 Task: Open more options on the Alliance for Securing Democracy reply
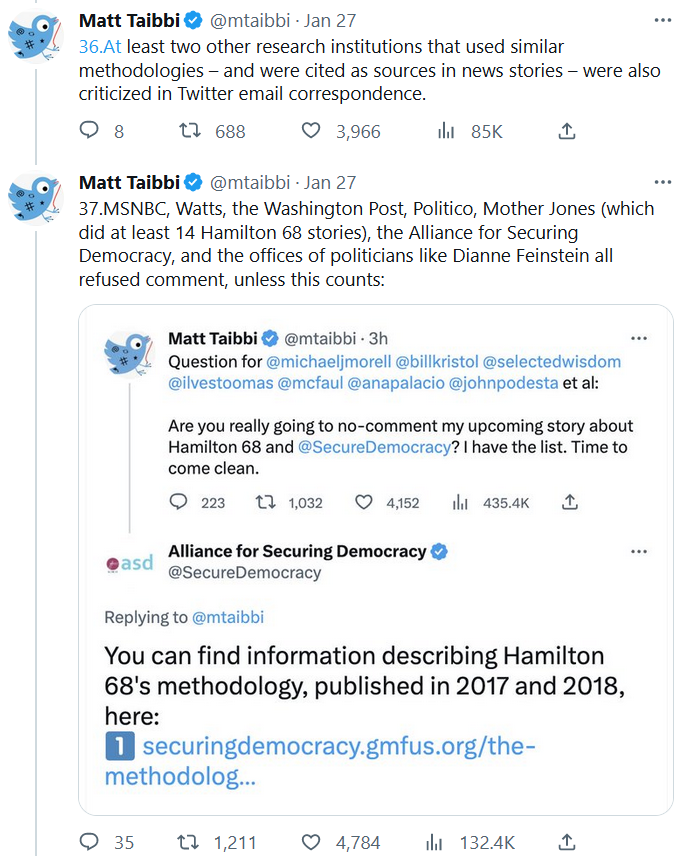[638, 551]
